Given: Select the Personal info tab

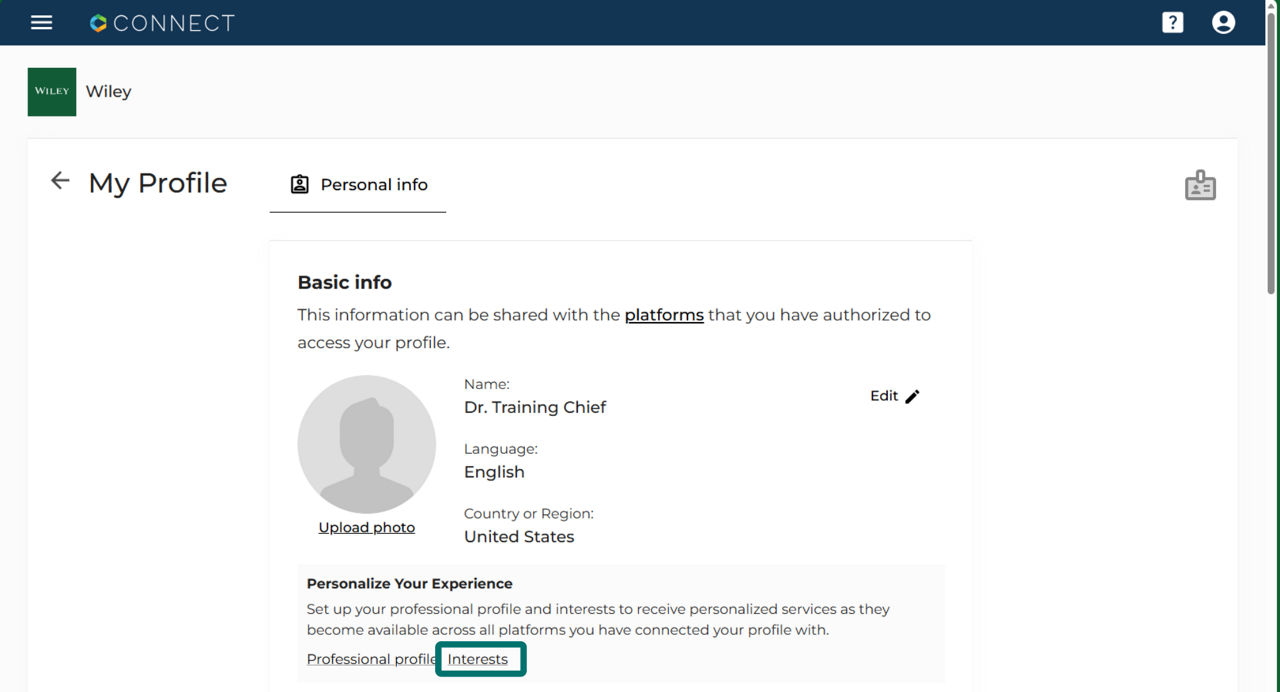Looking at the screenshot, I should [358, 185].
